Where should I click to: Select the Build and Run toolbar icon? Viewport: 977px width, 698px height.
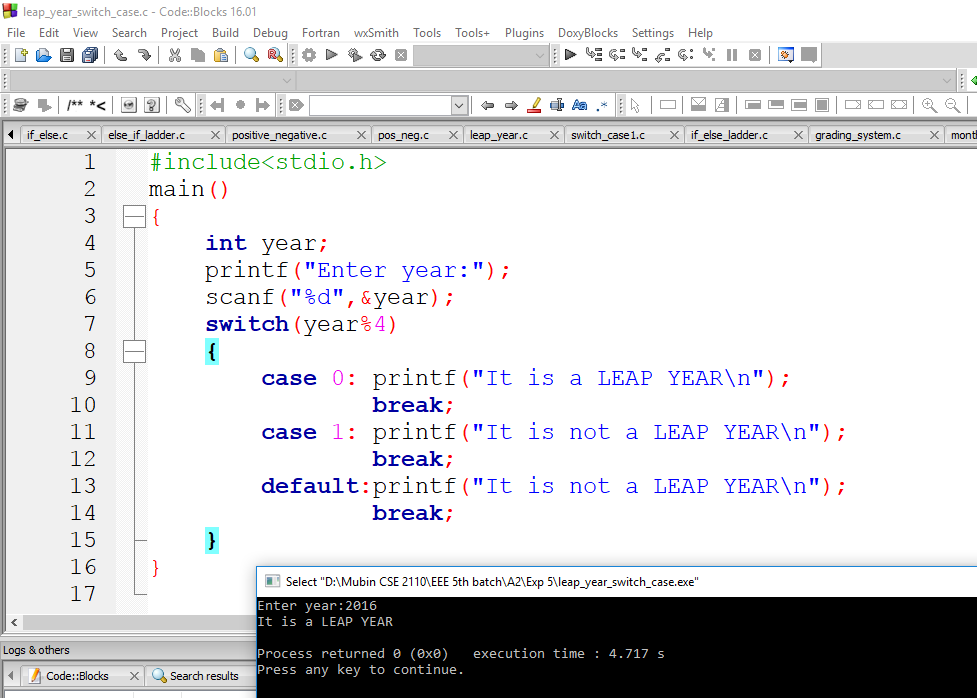[x=354, y=55]
